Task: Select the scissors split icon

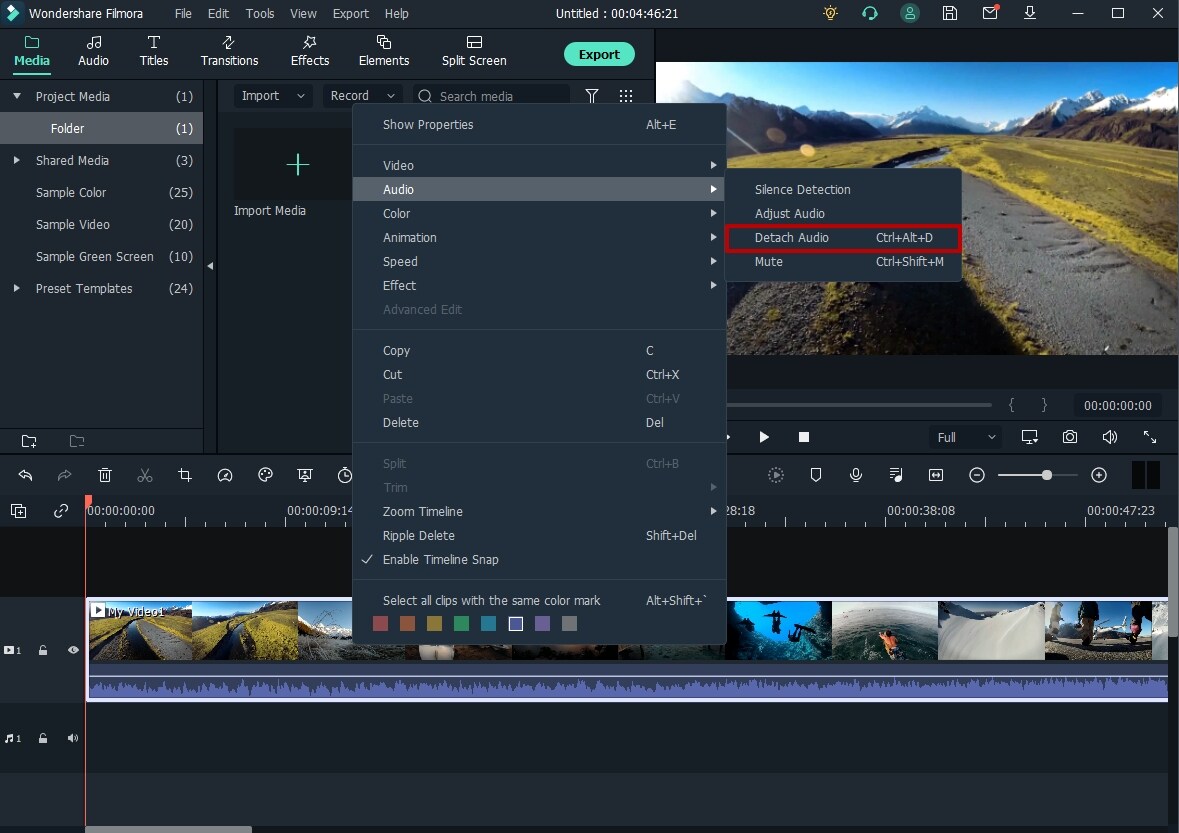Action: [145, 475]
